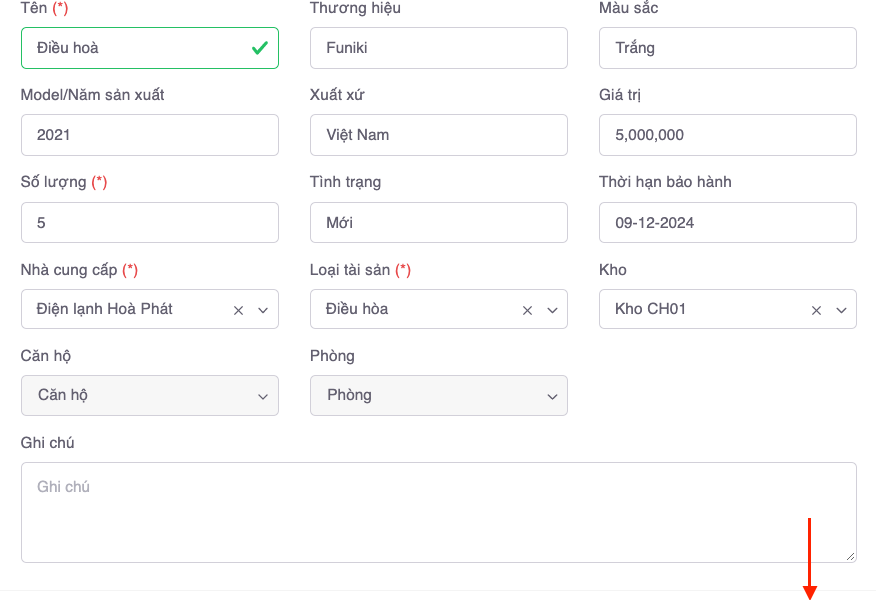Screen dimensions: 876x600
Task: Expand the Kho dropdown arrow
Action: (841, 310)
